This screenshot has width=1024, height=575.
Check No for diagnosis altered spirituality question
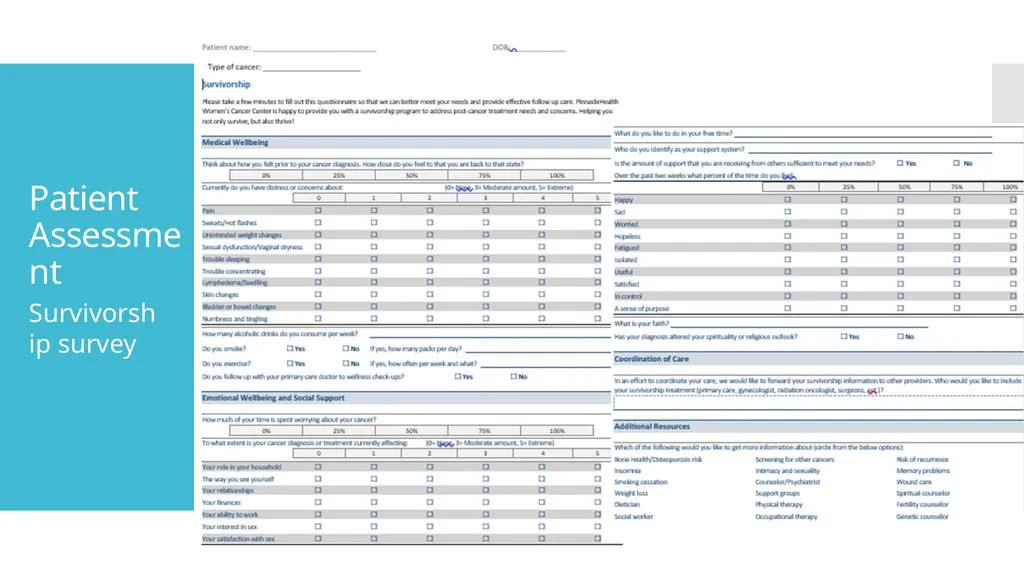click(900, 337)
